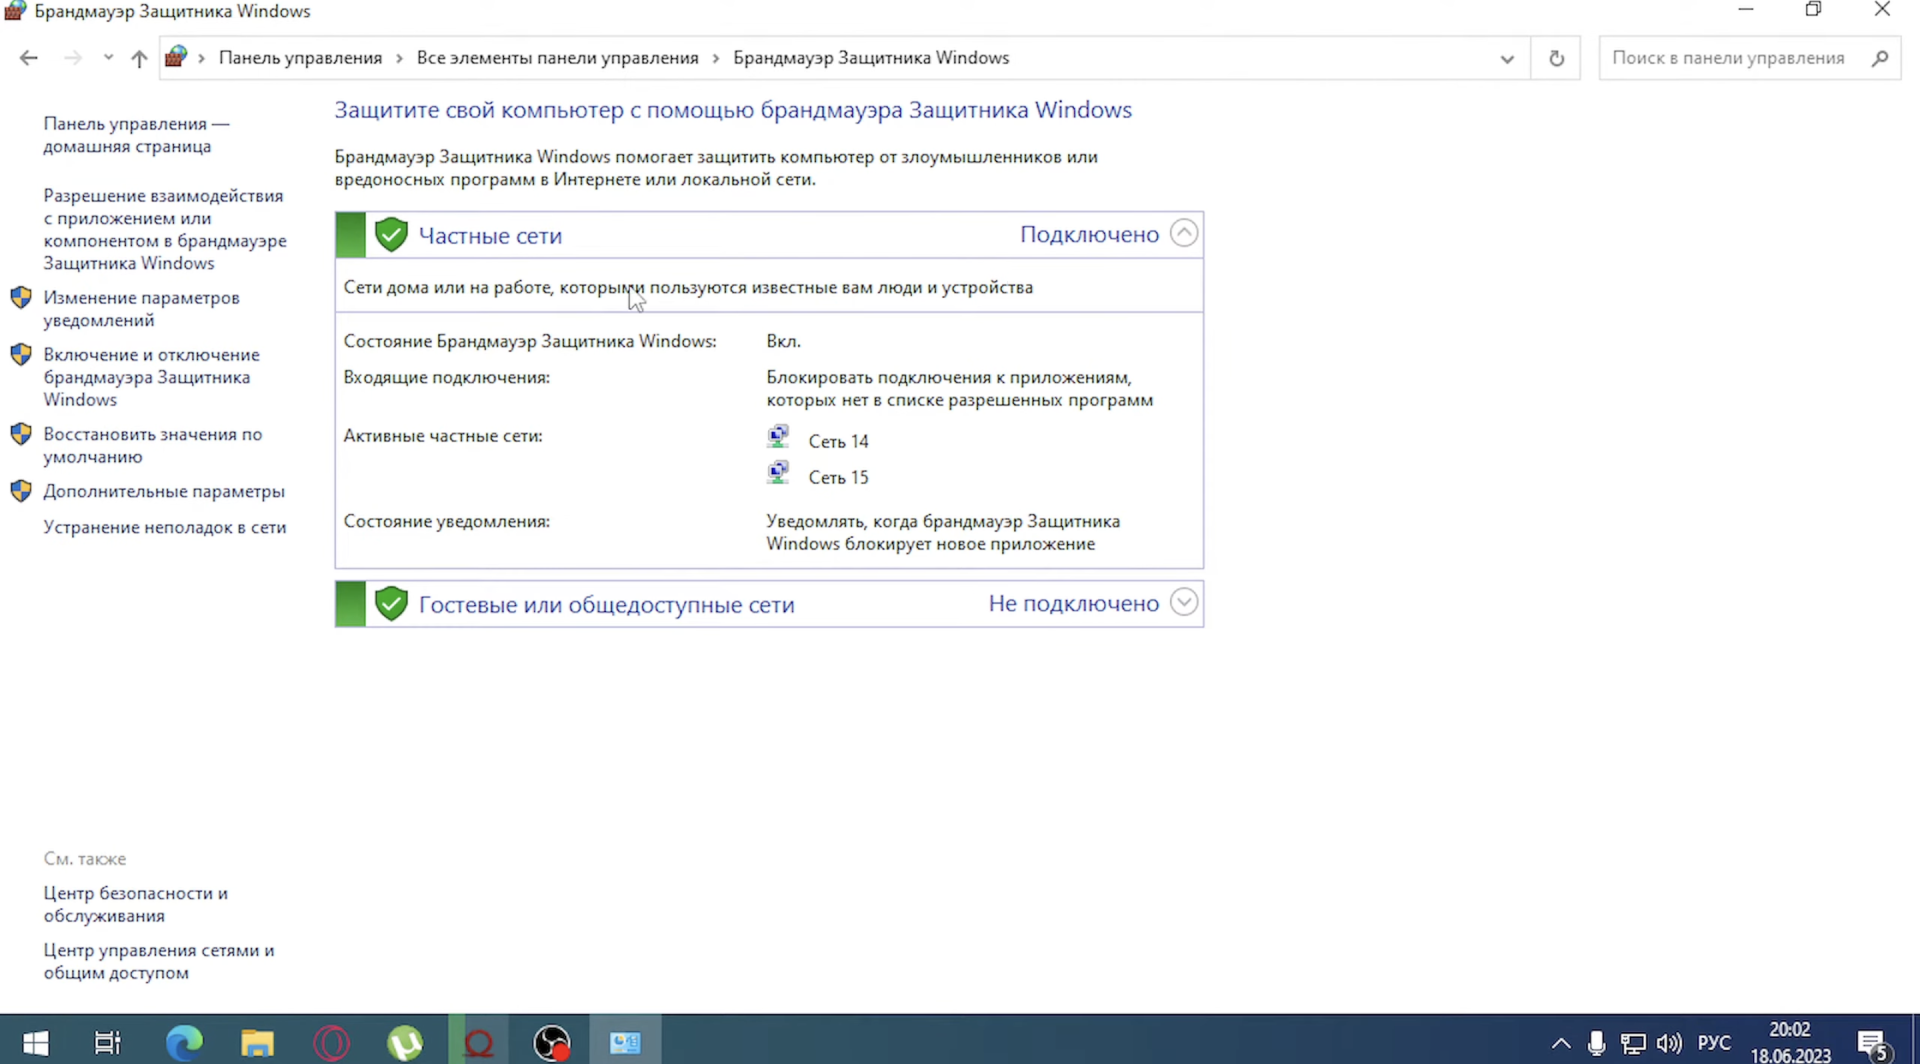The image size is (1920, 1064).
Task: Open Task View in taskbar
Action: pyautogui.click(x=107, y=1043)
